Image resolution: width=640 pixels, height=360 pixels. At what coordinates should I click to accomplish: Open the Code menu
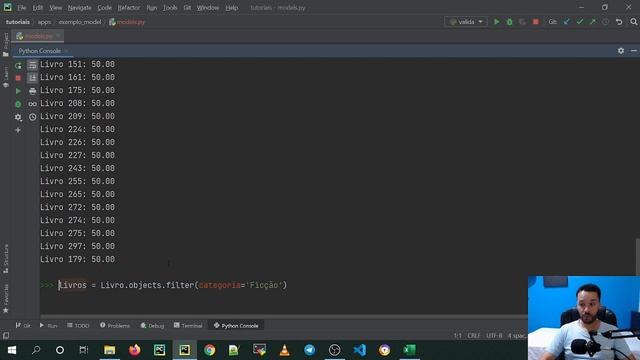(104, 7)
